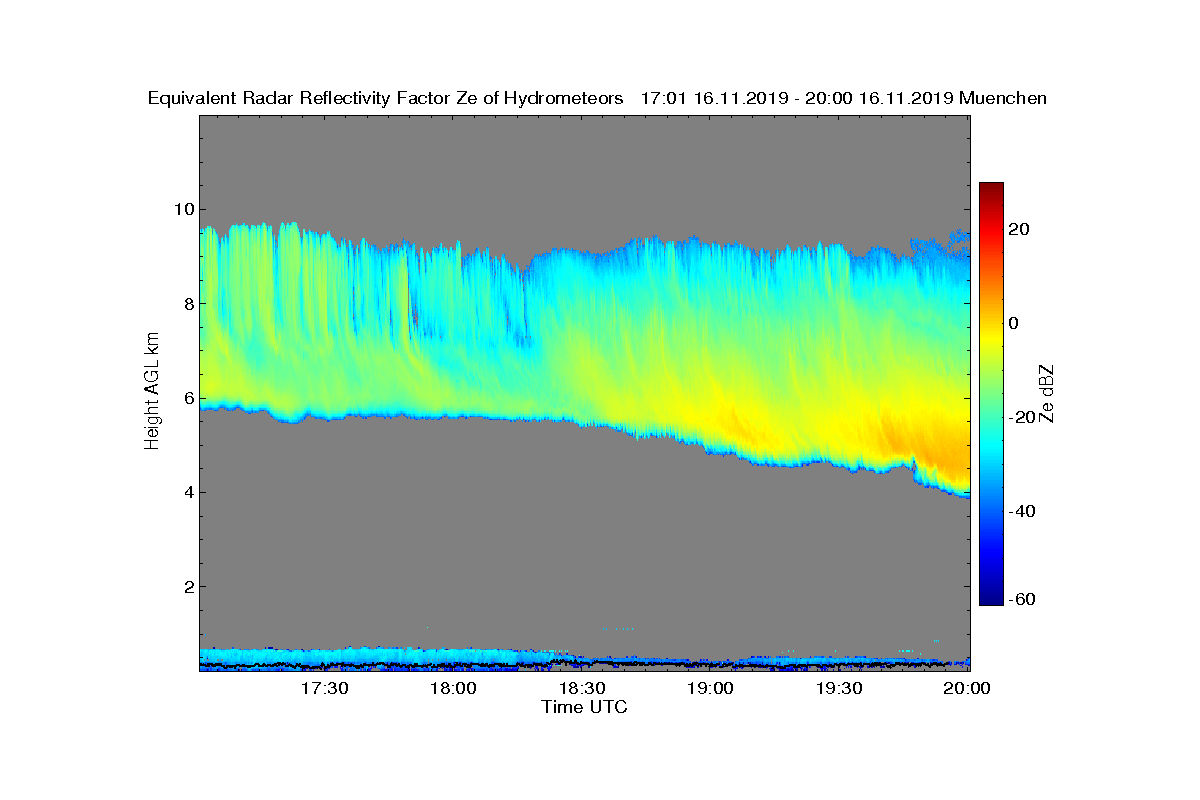
Task: Click the 8 km height tick label
Action: (188, 303)
